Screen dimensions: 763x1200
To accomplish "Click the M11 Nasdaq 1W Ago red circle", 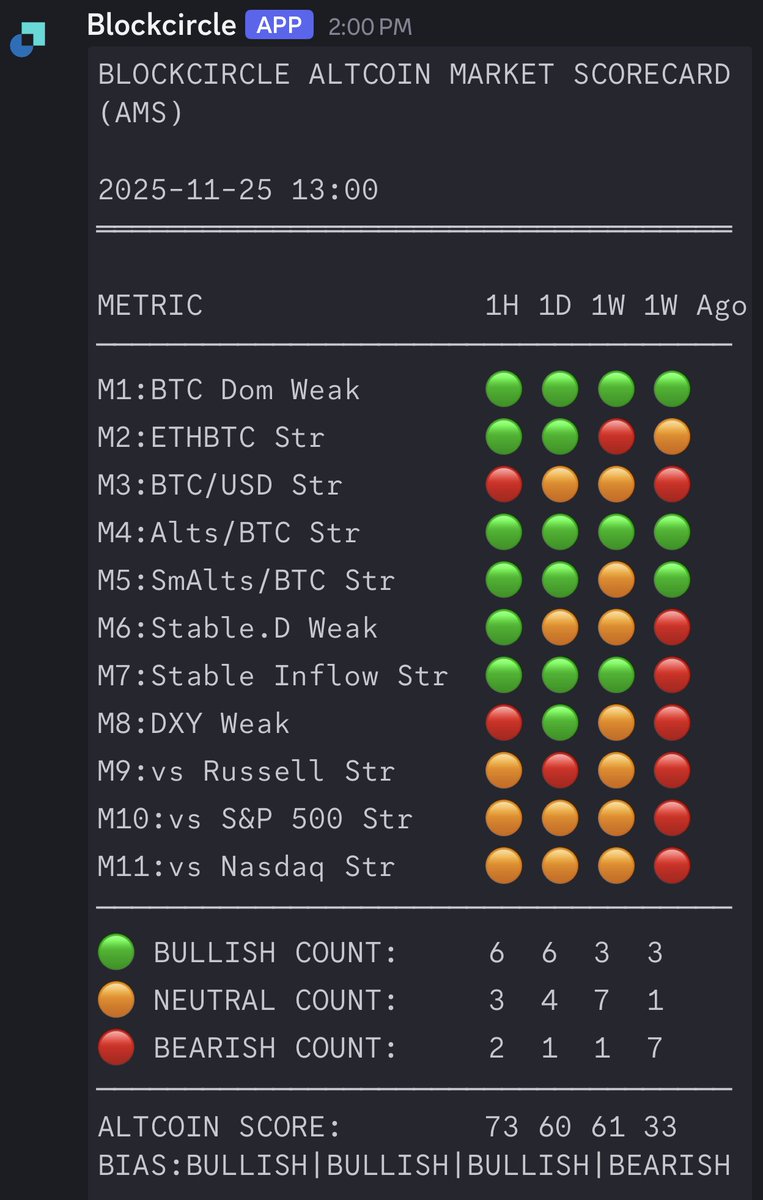I will [x=672, y=868].
